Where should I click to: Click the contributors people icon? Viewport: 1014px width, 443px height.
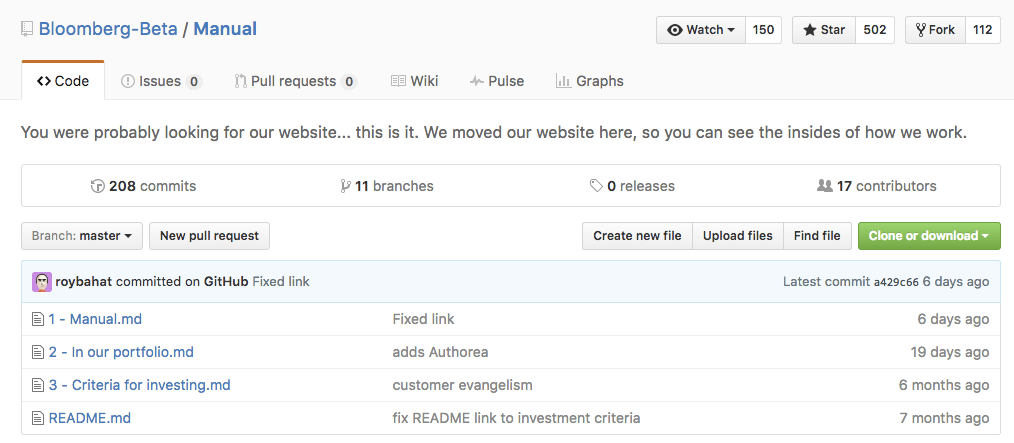coord(825,186)
